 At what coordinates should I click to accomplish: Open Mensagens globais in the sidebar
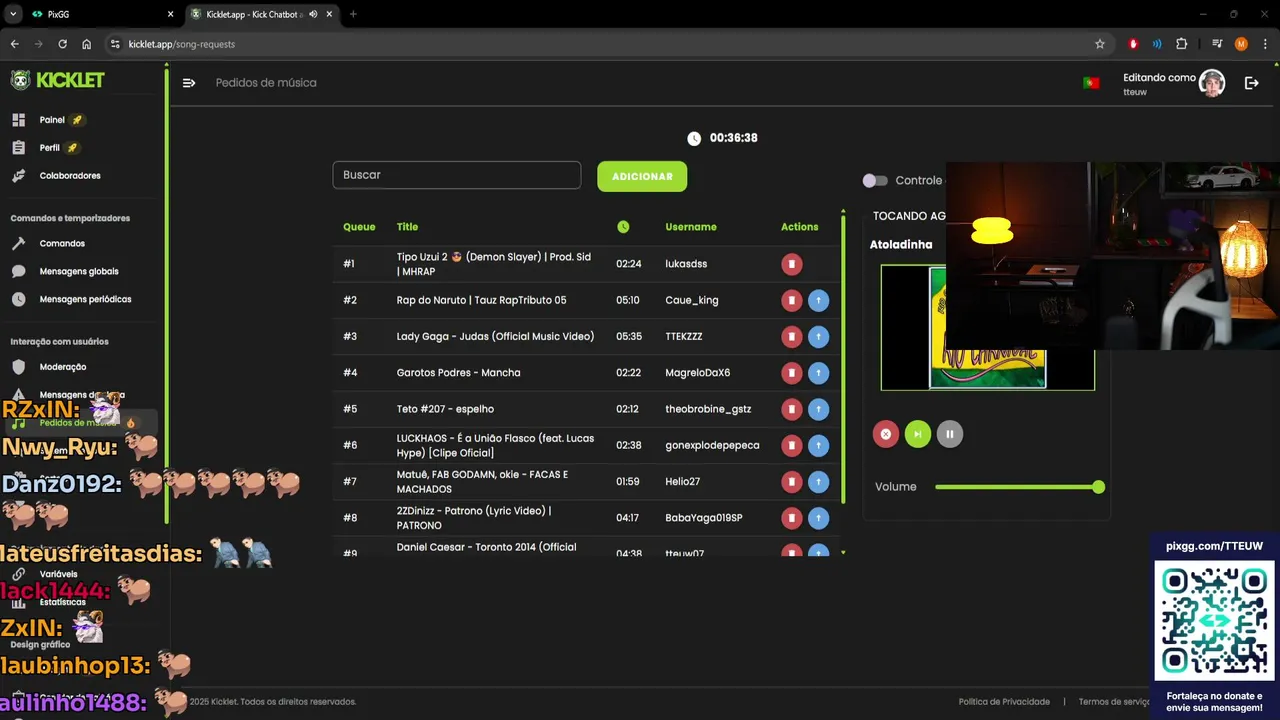click(x=79, y=271)
